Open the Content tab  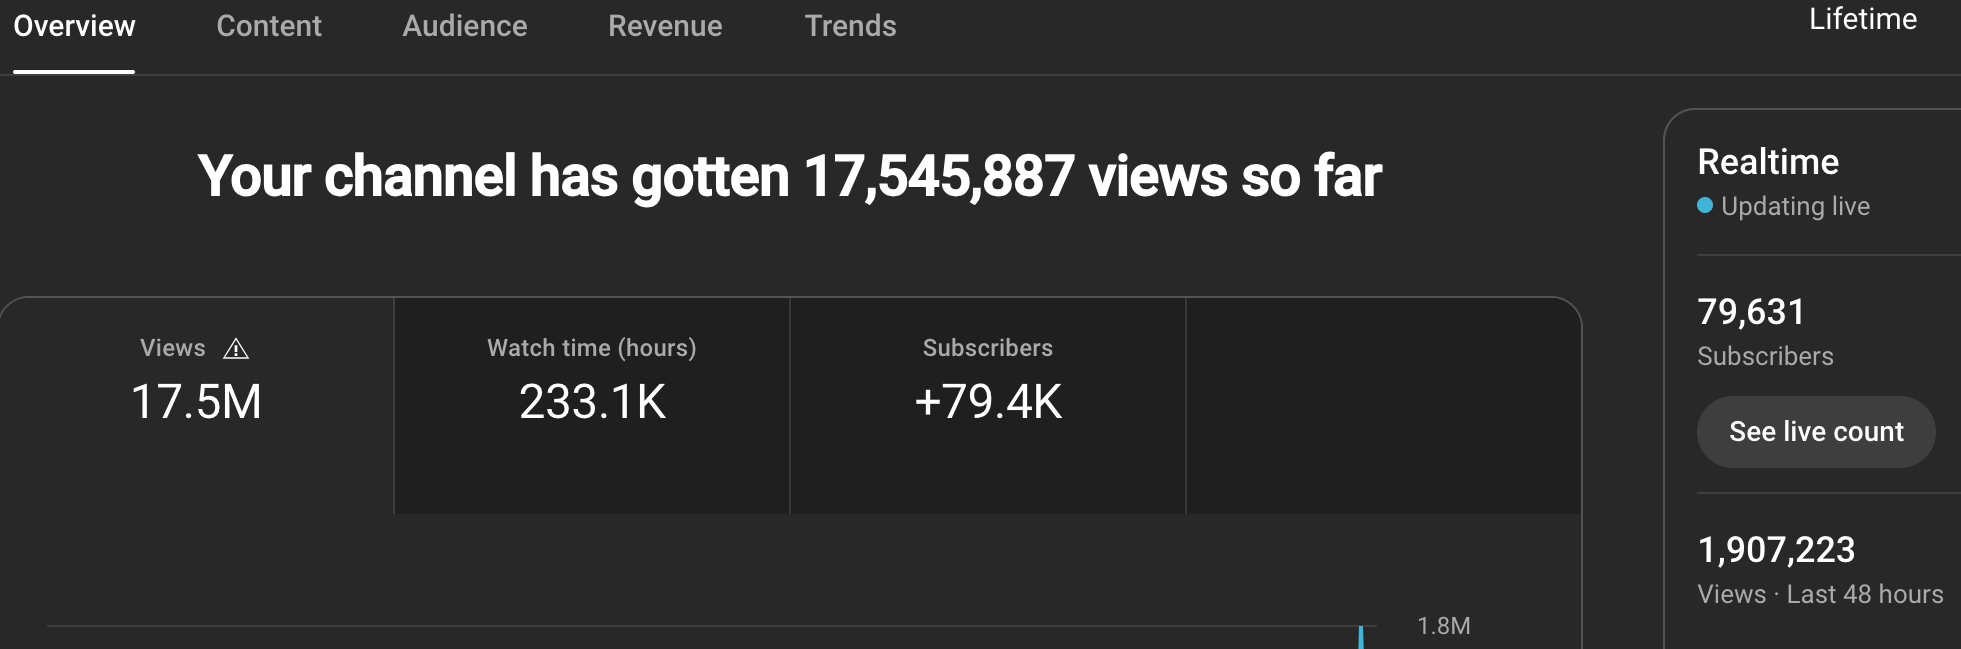click(x=269, y=26)
